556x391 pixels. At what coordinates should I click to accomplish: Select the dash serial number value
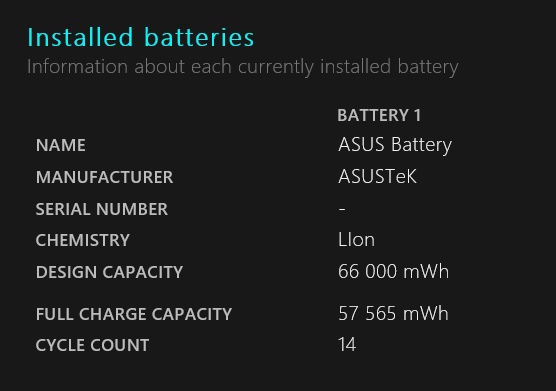(342, 209)
